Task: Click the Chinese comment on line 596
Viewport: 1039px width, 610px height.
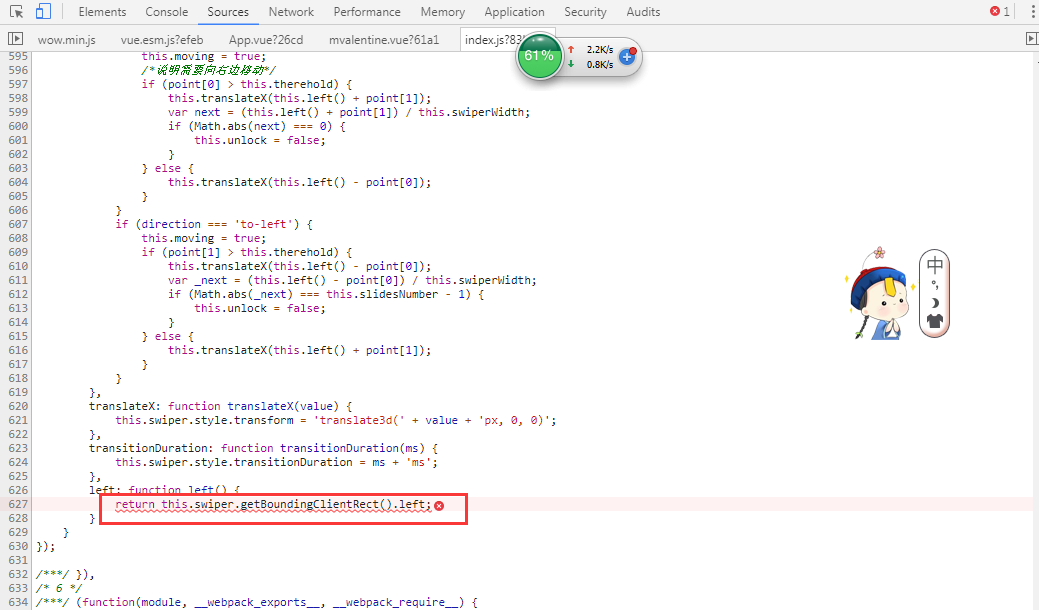Action: pyautogui.click(x=208, y=70)
